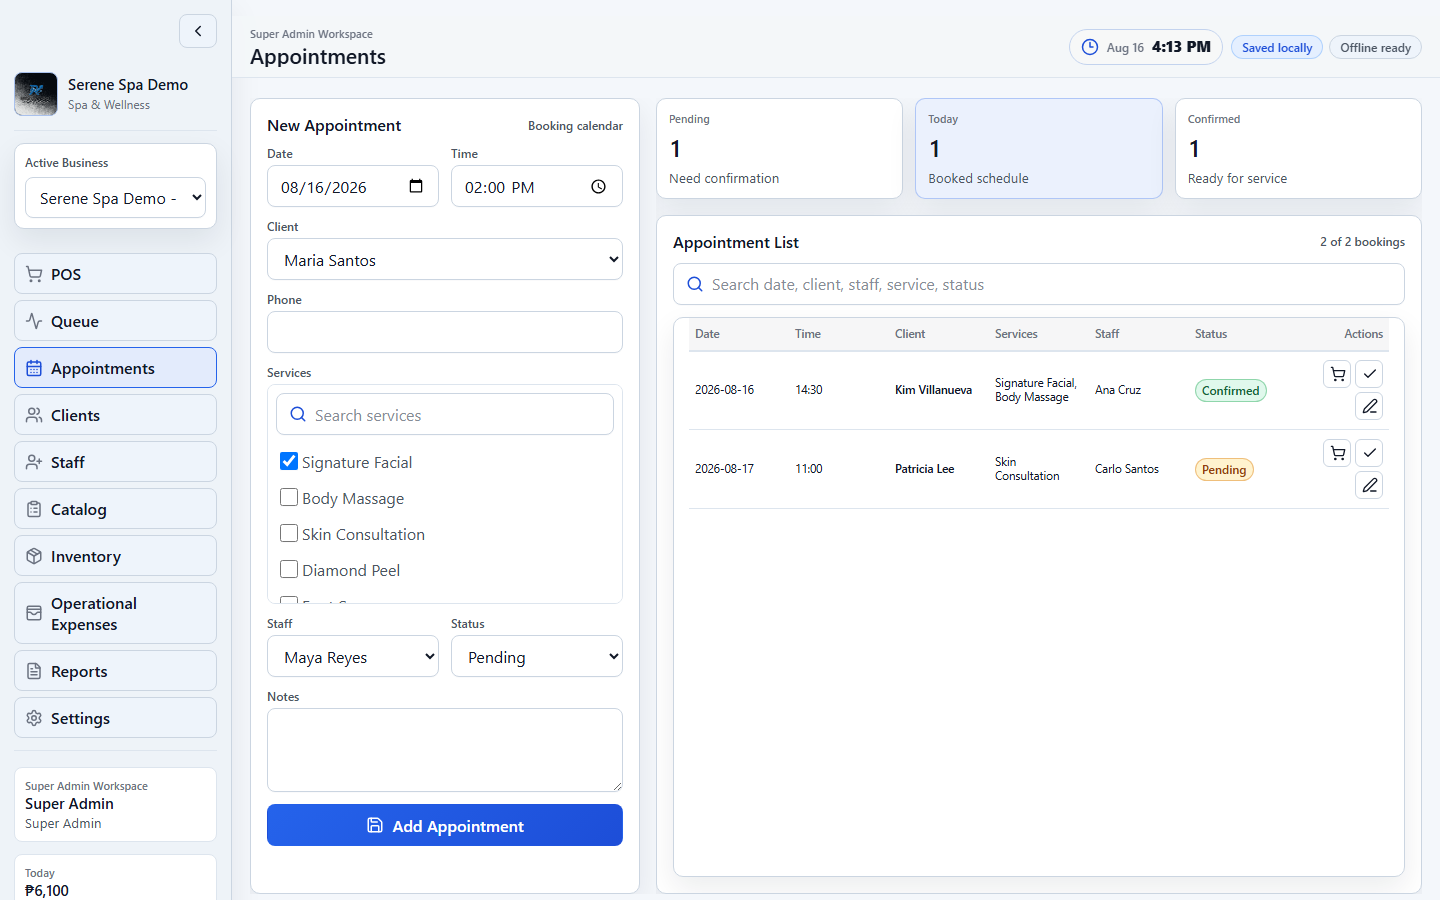
Task: Open the Reports page
Action: [x=115, y=671]
